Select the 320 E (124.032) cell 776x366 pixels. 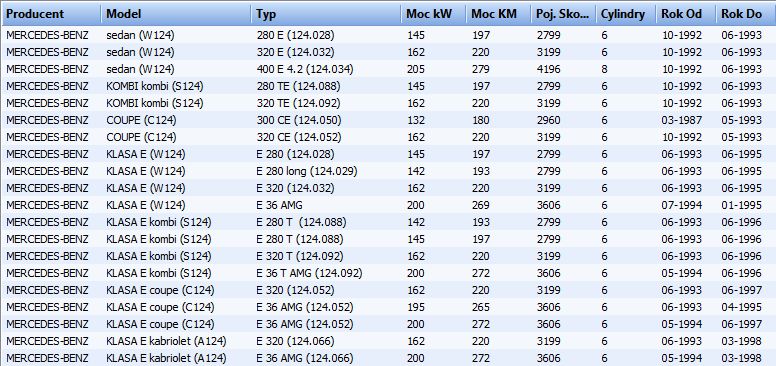[x=295, y=52]
